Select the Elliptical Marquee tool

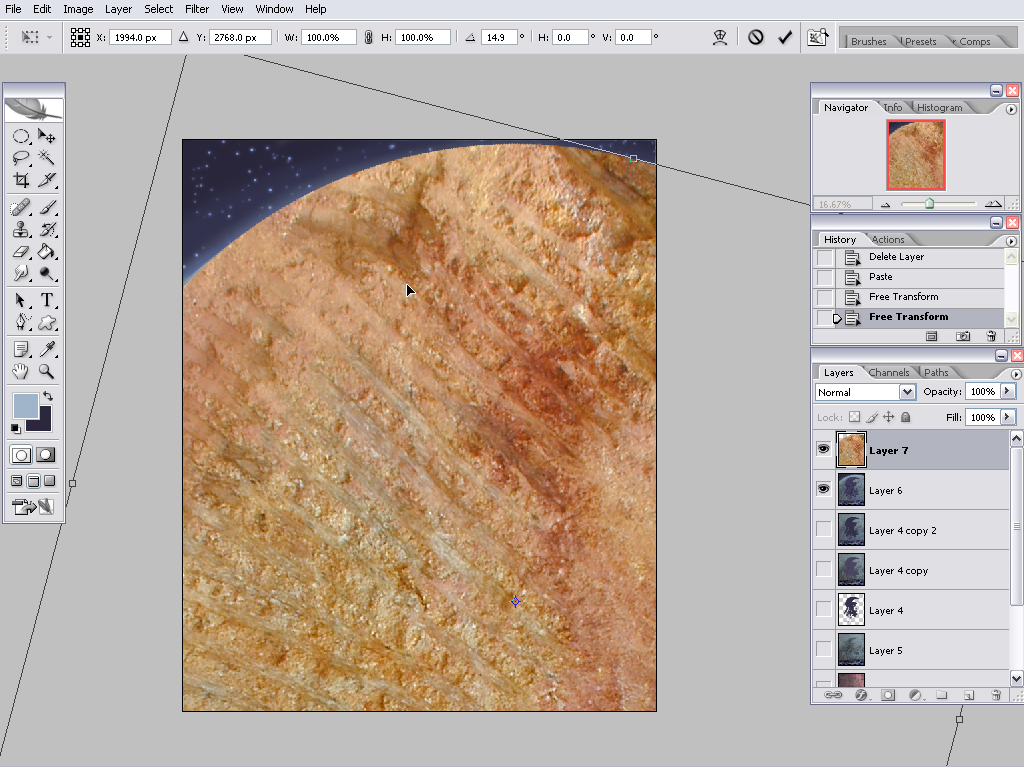(21, 136)
